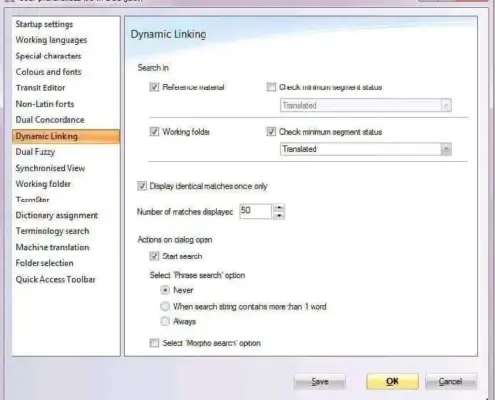The image size is (495, 400).
Task: Disable Display identical matches once only
Action: click(142, 186)
